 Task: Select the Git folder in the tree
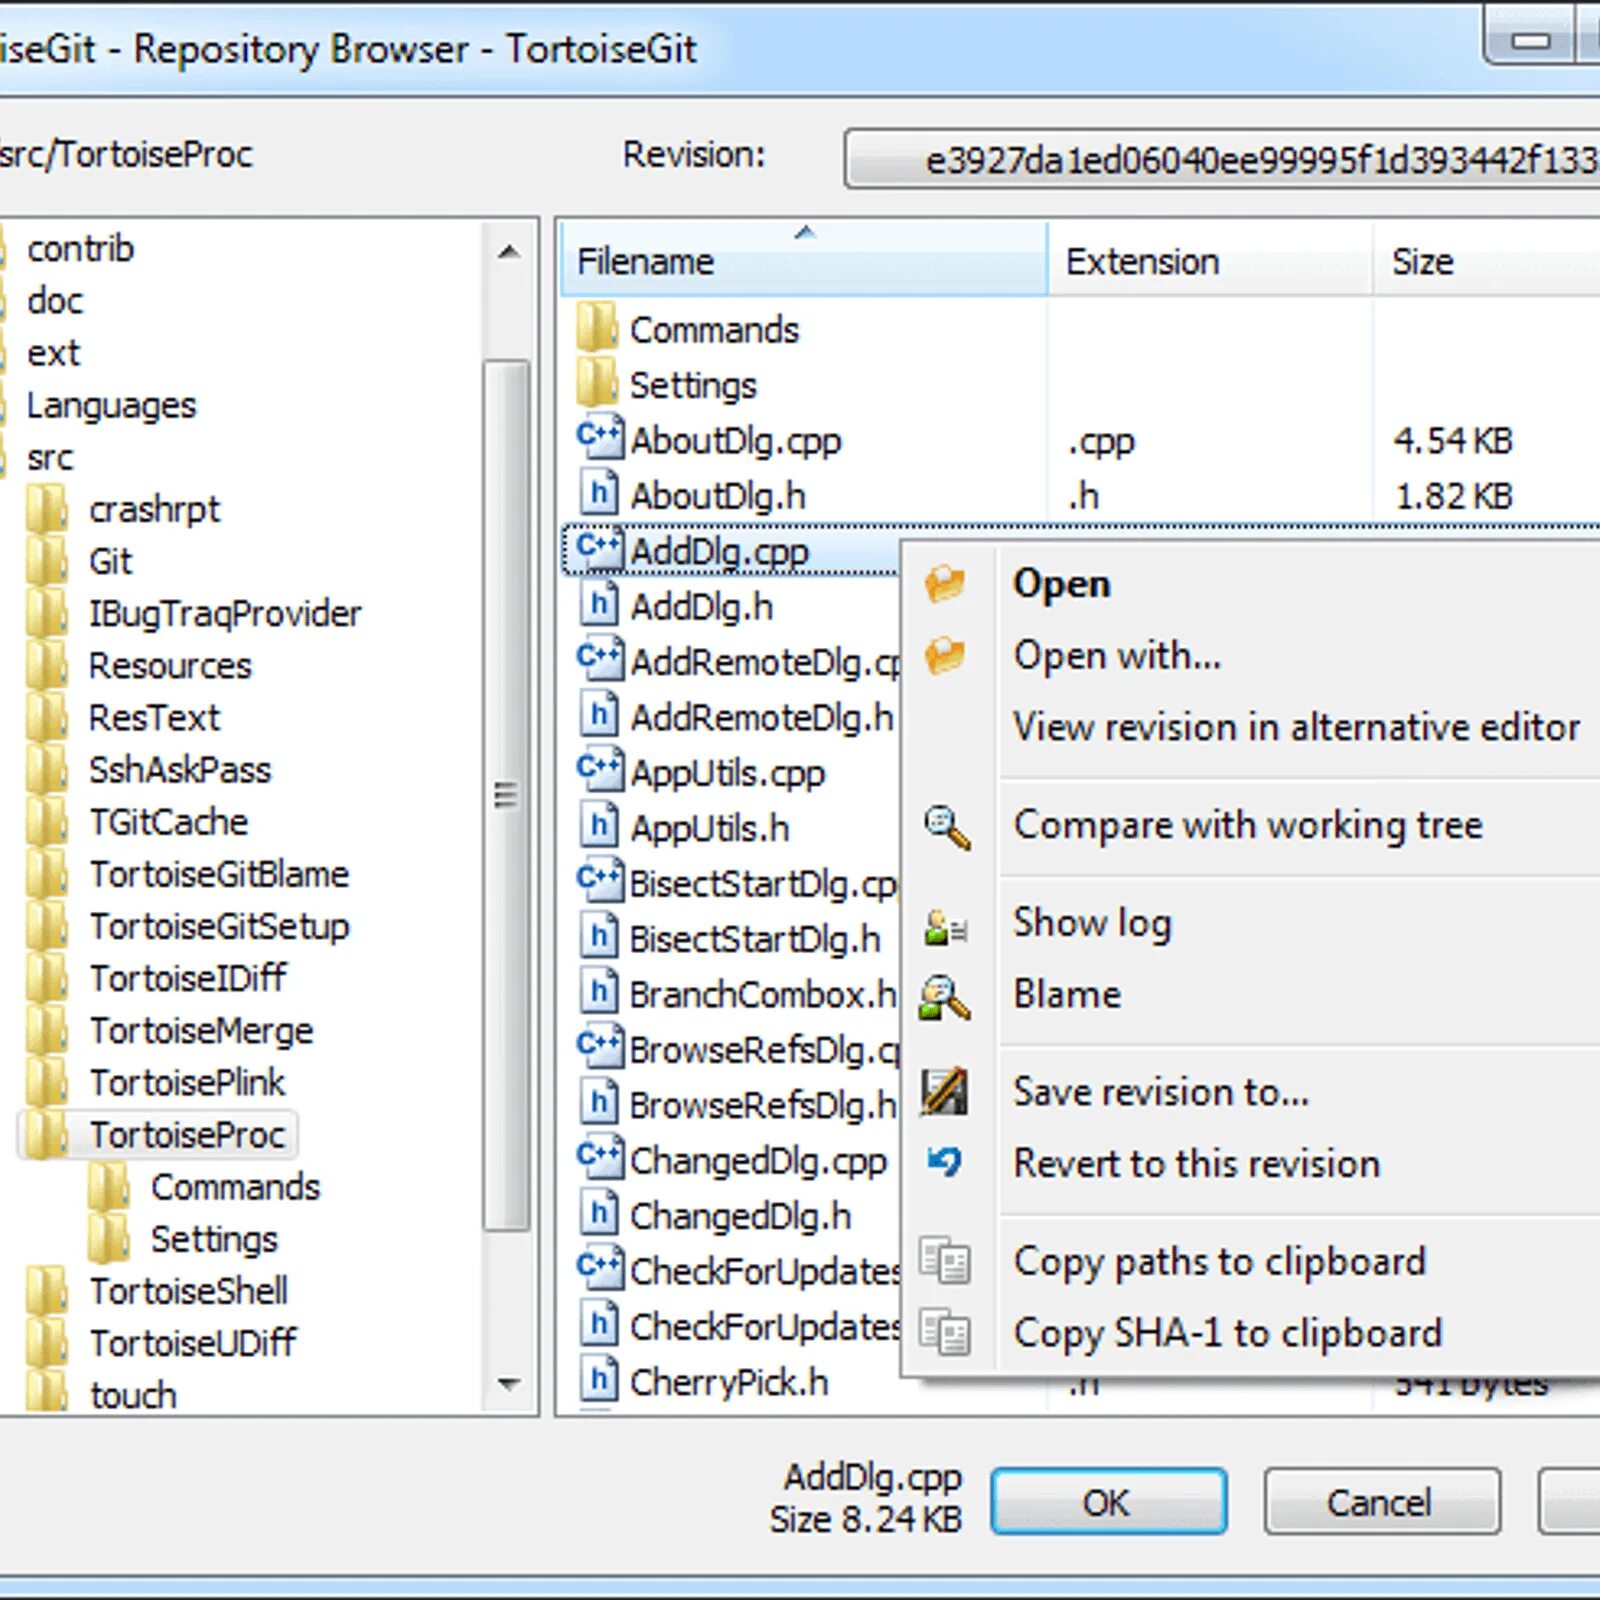[110, 561]
